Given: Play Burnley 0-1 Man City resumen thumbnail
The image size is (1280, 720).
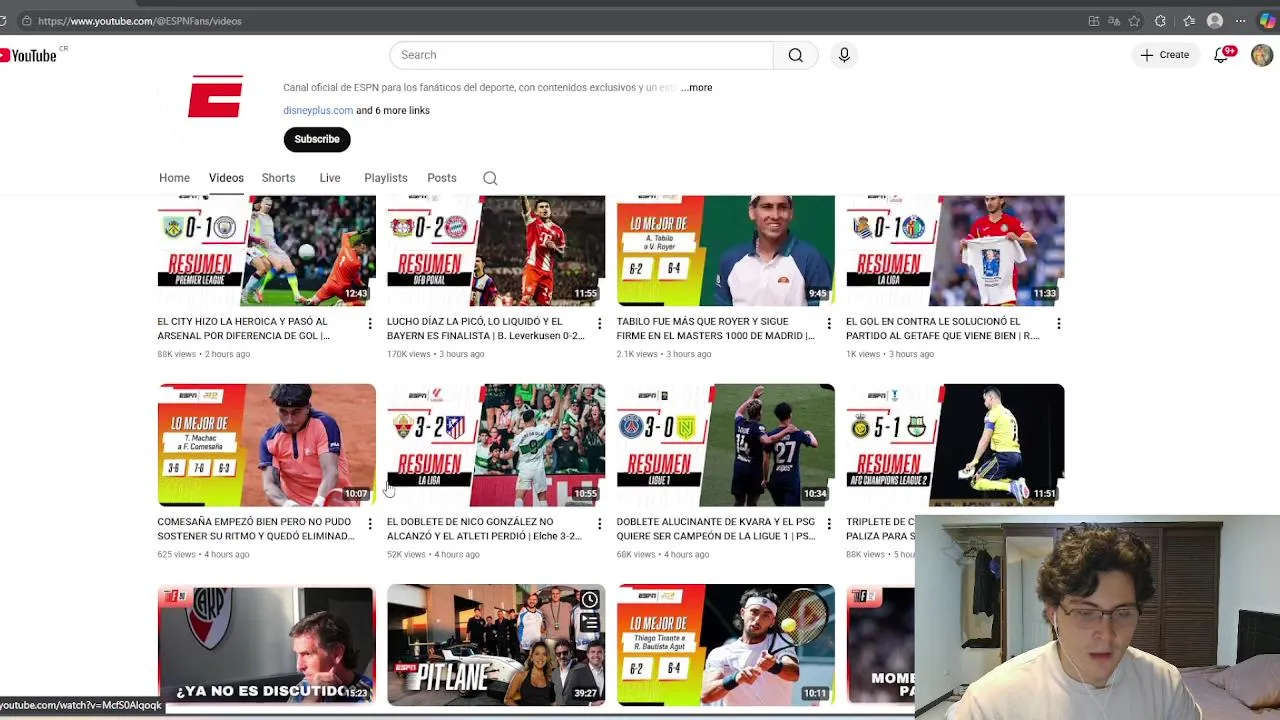Looking at the screenshot, I should point(266,251).
